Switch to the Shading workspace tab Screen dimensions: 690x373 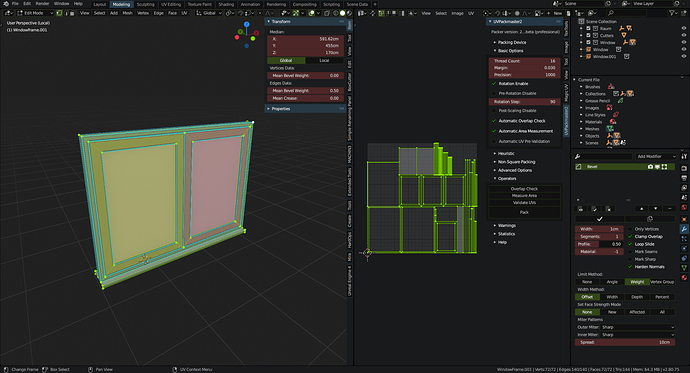[x=226, y=4]
